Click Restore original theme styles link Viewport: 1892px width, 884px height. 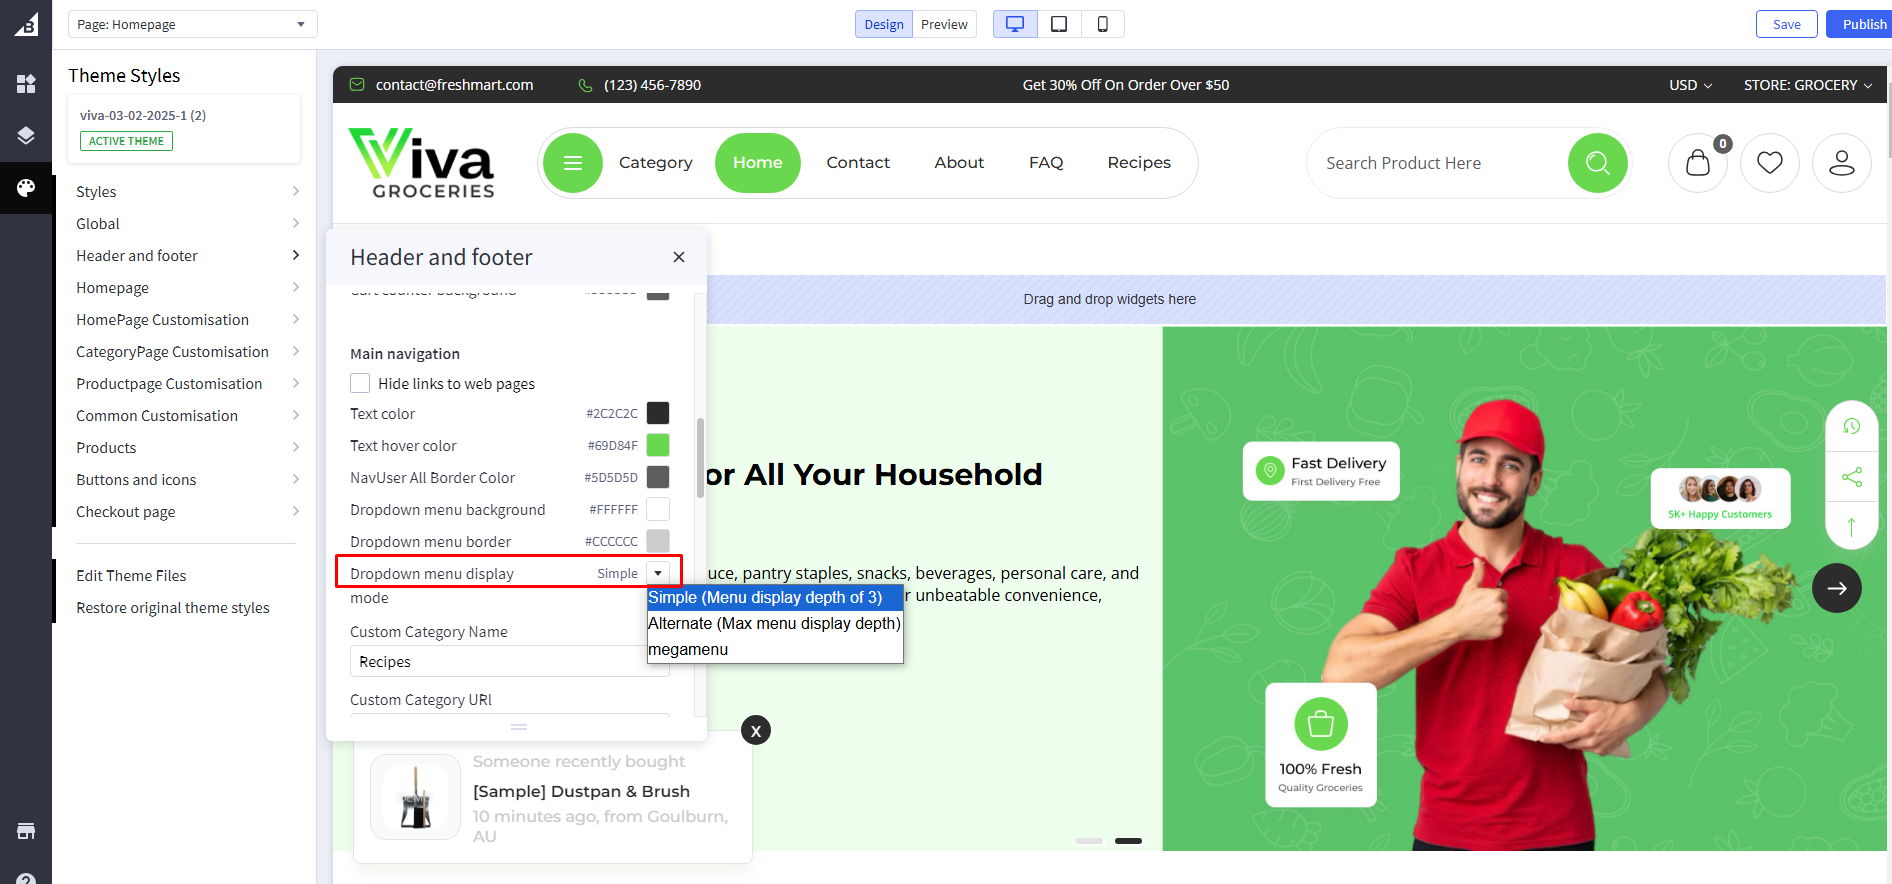(173, 608)
